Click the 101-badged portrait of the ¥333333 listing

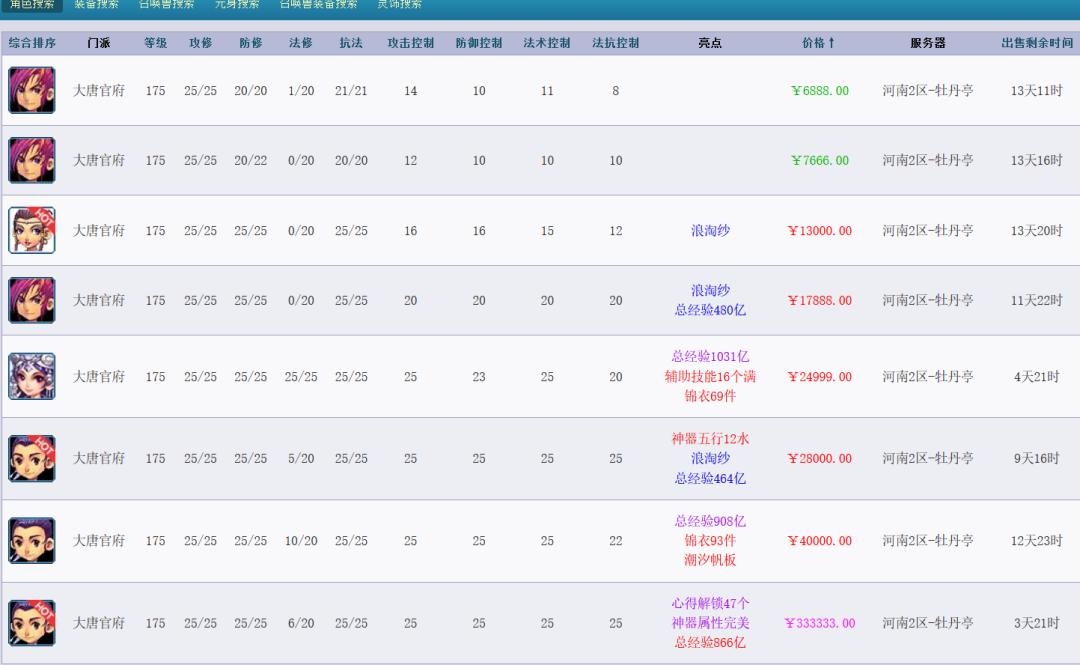coord(31,623)
